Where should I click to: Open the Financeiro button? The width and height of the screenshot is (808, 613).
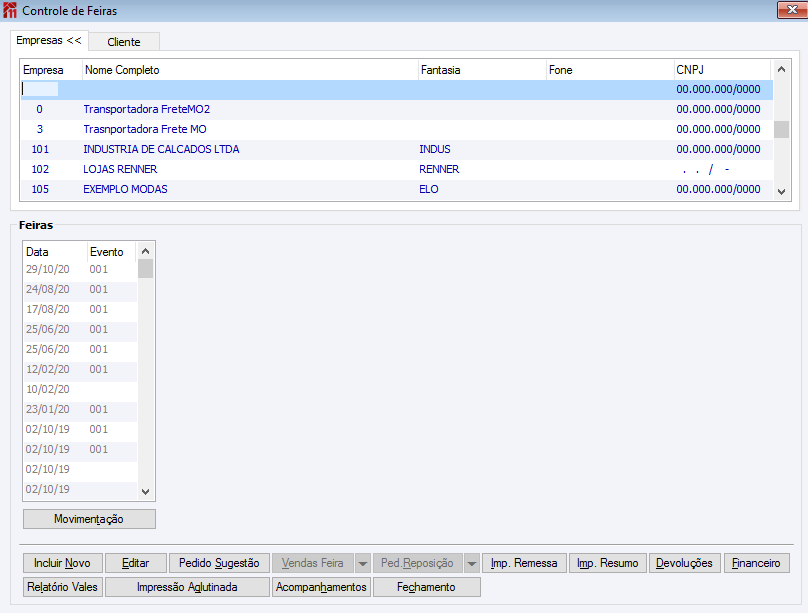click(756, 563)
